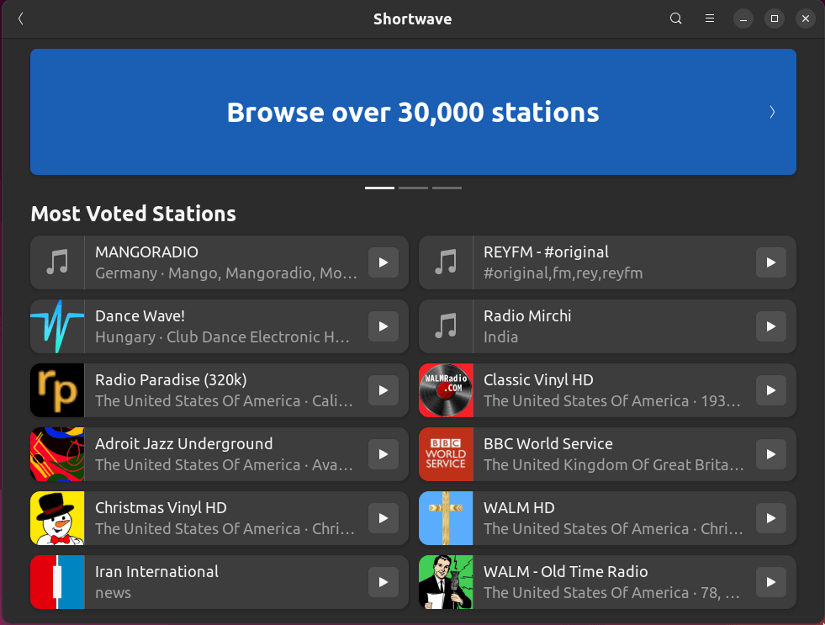This screenshot has height=625, width=825.
Task: Select the first carousel page indicator
Action: [x=379, y=188]
